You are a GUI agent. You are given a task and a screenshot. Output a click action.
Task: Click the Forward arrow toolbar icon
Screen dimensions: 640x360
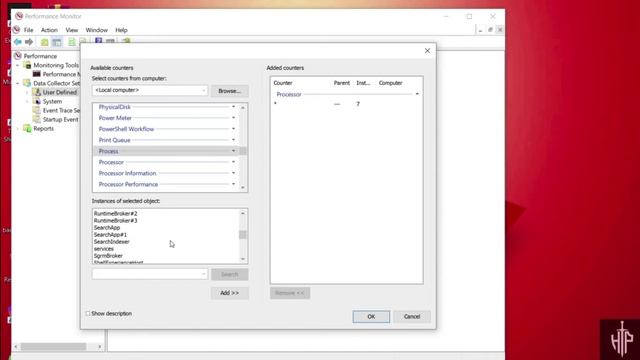click(29, 42)
